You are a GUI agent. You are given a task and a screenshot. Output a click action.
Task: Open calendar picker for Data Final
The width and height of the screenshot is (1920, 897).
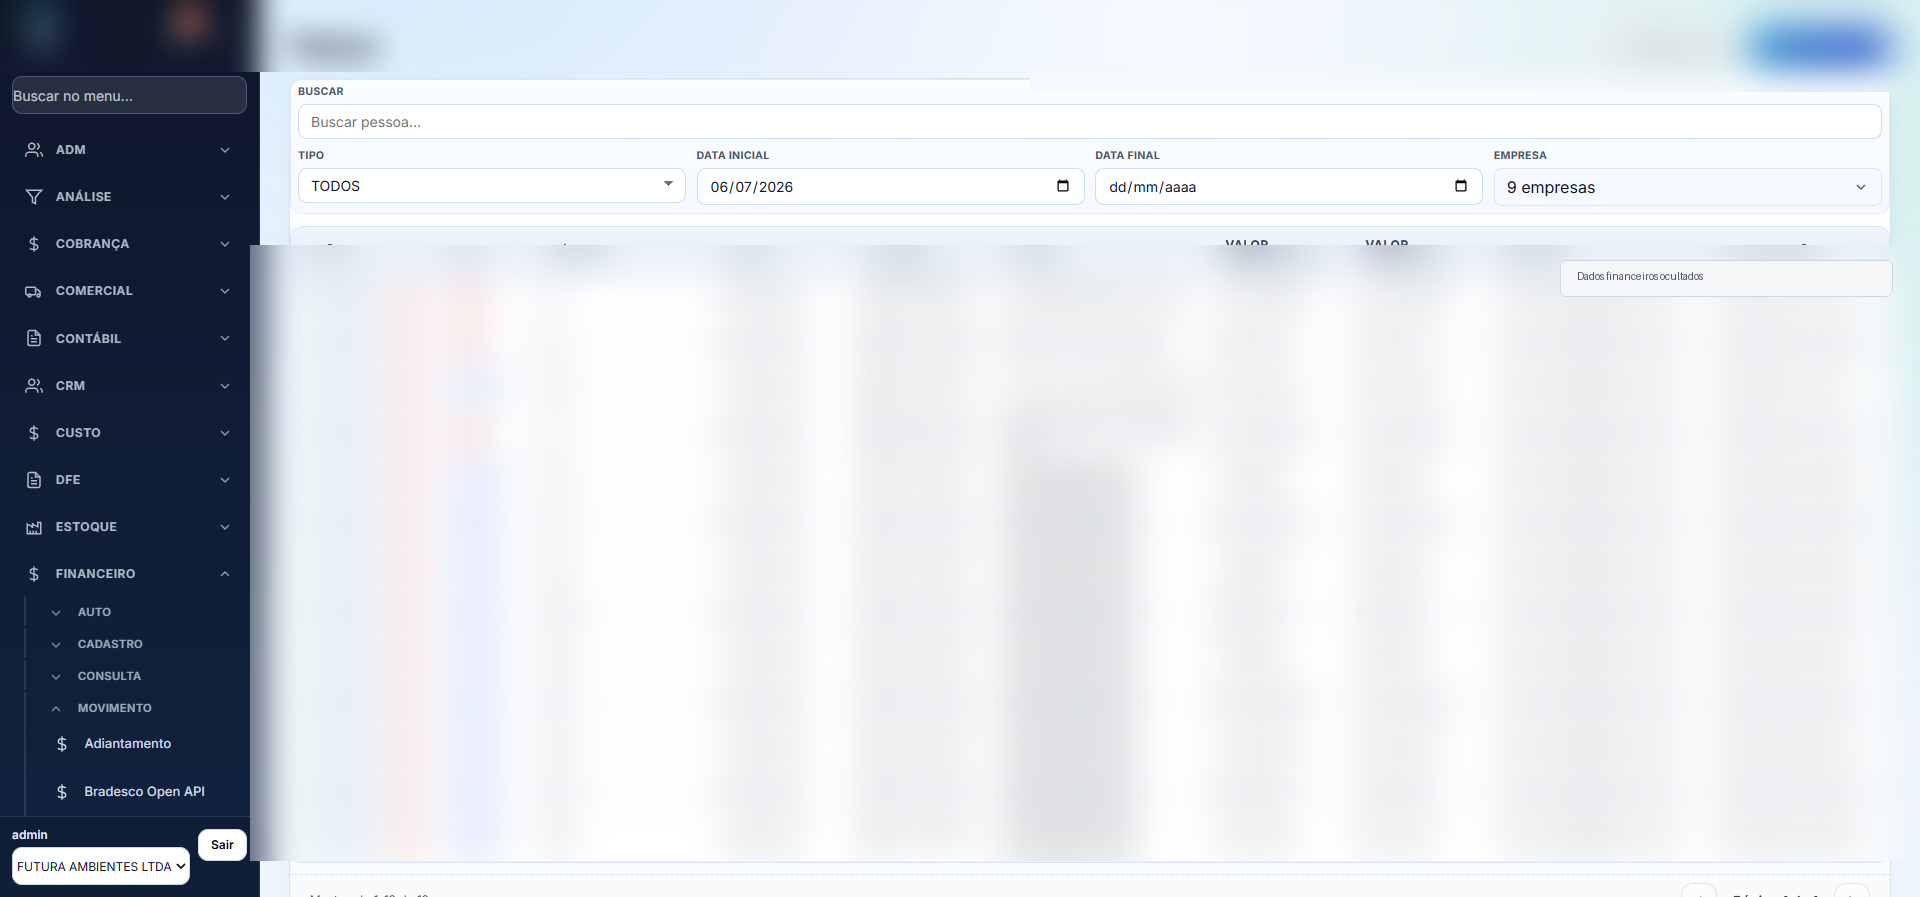(x=1461, y=186)
